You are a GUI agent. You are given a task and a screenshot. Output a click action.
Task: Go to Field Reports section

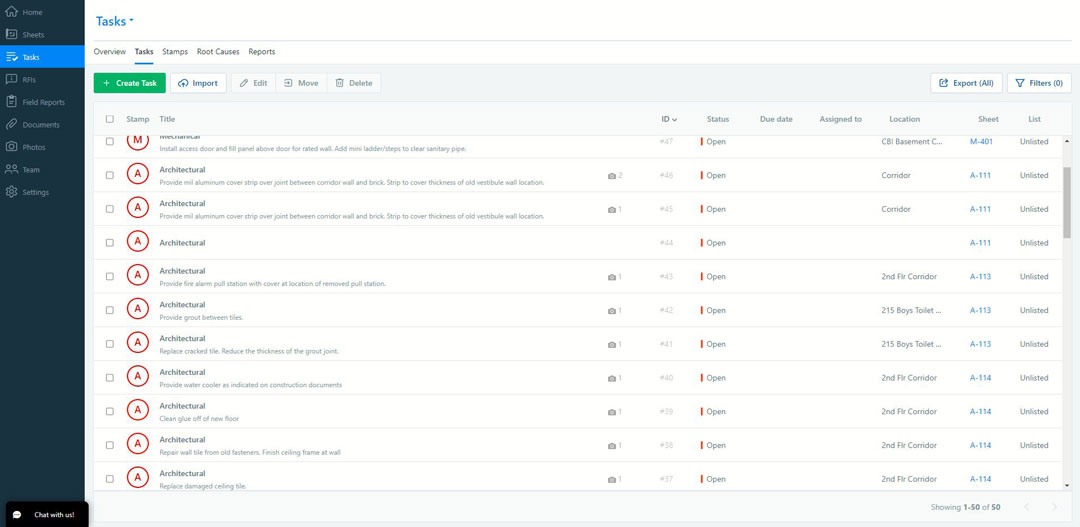(x=41, y=102)
